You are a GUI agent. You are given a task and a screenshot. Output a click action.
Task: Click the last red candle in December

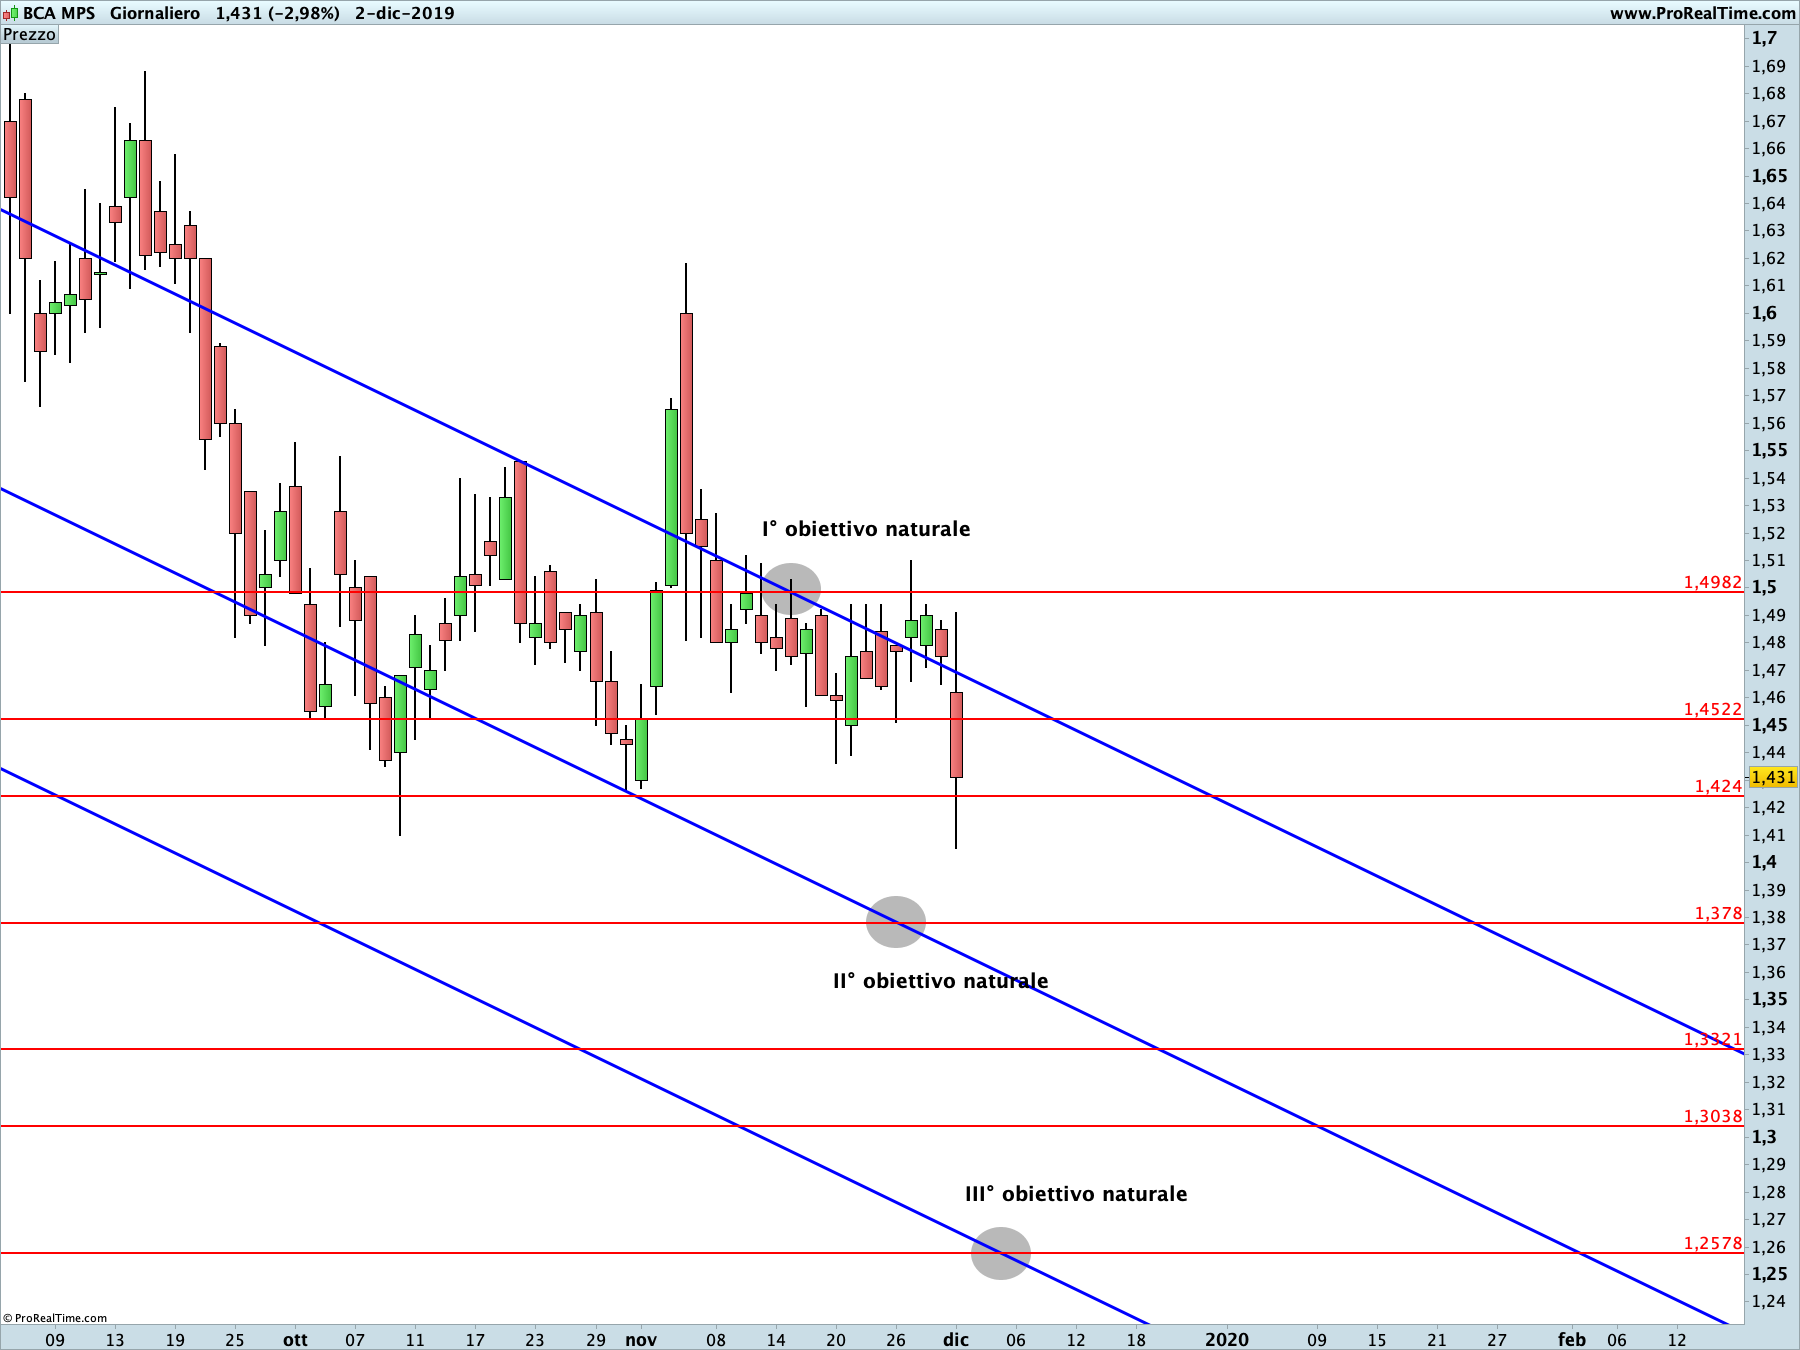pos(956,735)
